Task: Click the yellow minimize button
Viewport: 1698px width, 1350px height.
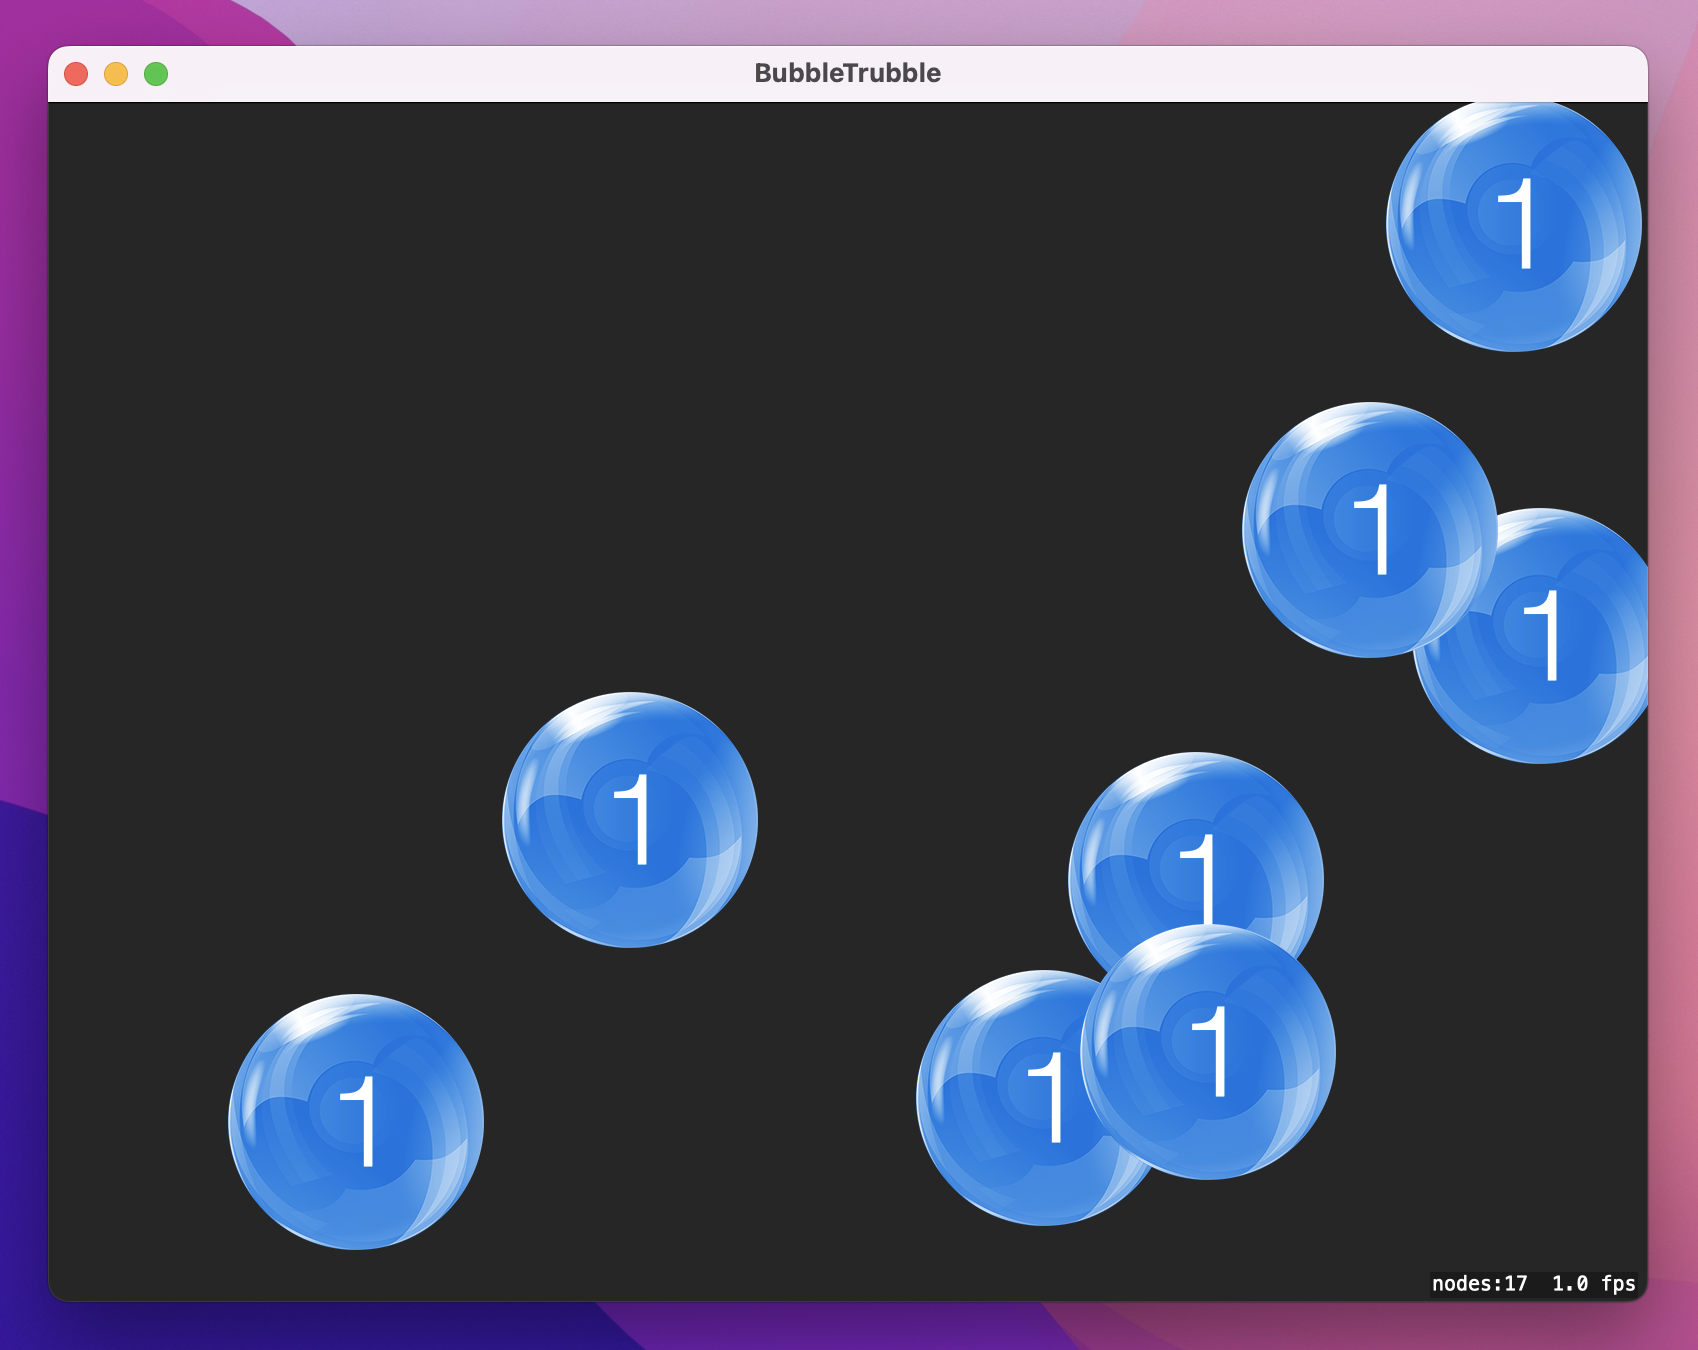Action: [x=116, y=72]
